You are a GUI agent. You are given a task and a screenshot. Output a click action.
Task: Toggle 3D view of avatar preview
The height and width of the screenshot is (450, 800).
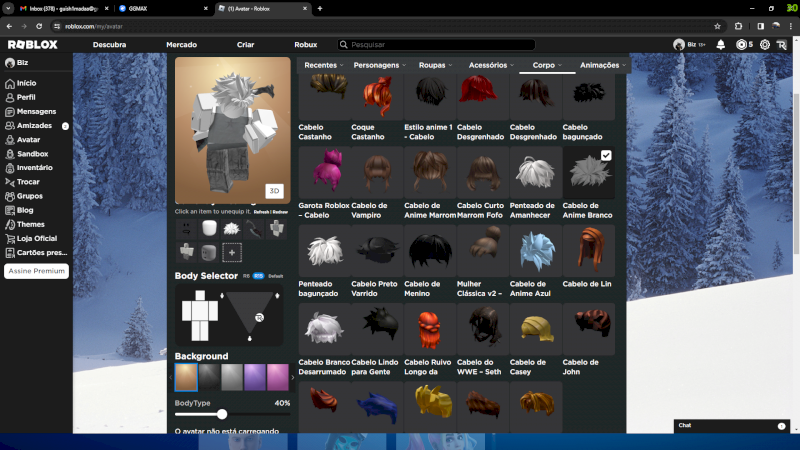point(274,191)
